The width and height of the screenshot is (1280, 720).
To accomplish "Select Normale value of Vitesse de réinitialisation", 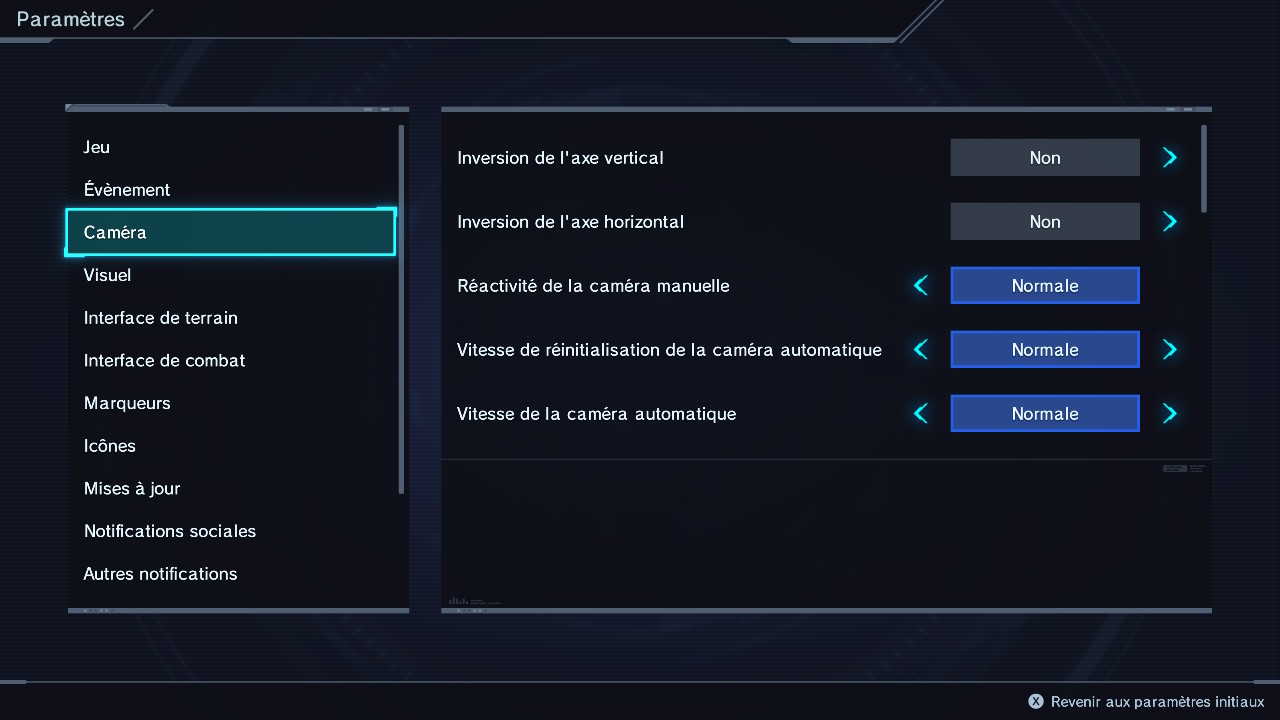I will point(1045,350).
